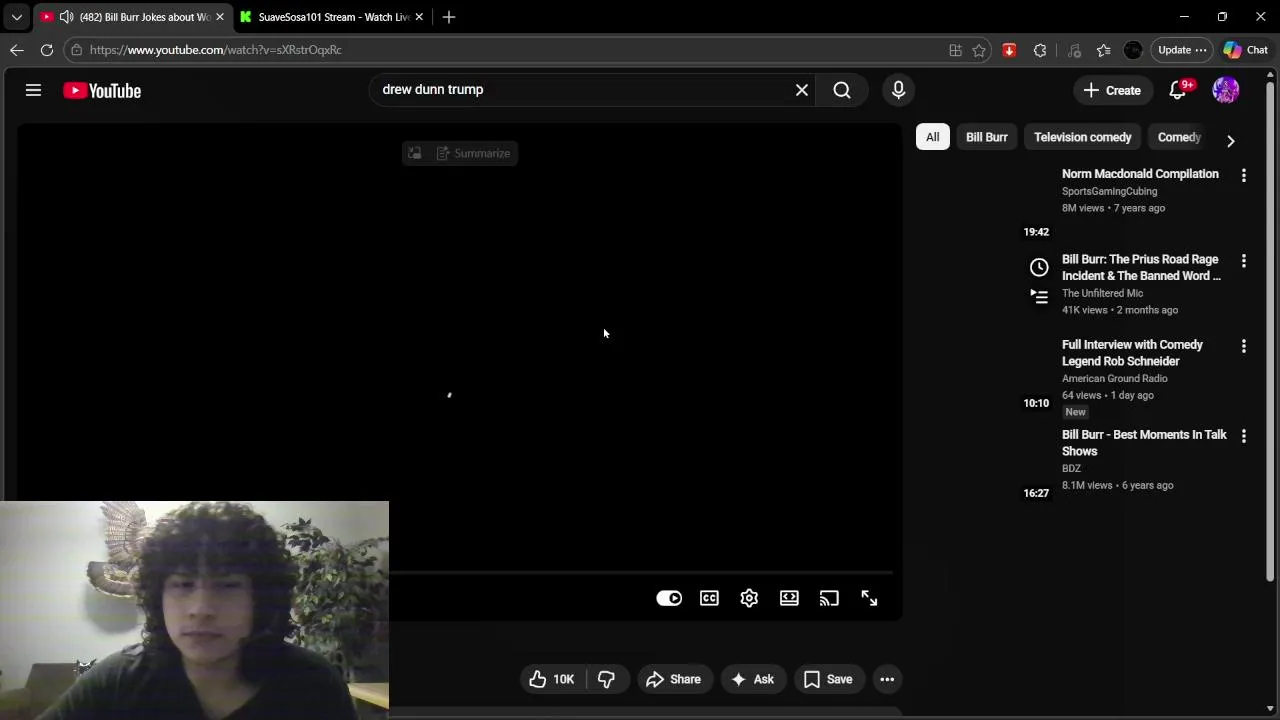Click the page vertical scrollbar

[1270, 330]
